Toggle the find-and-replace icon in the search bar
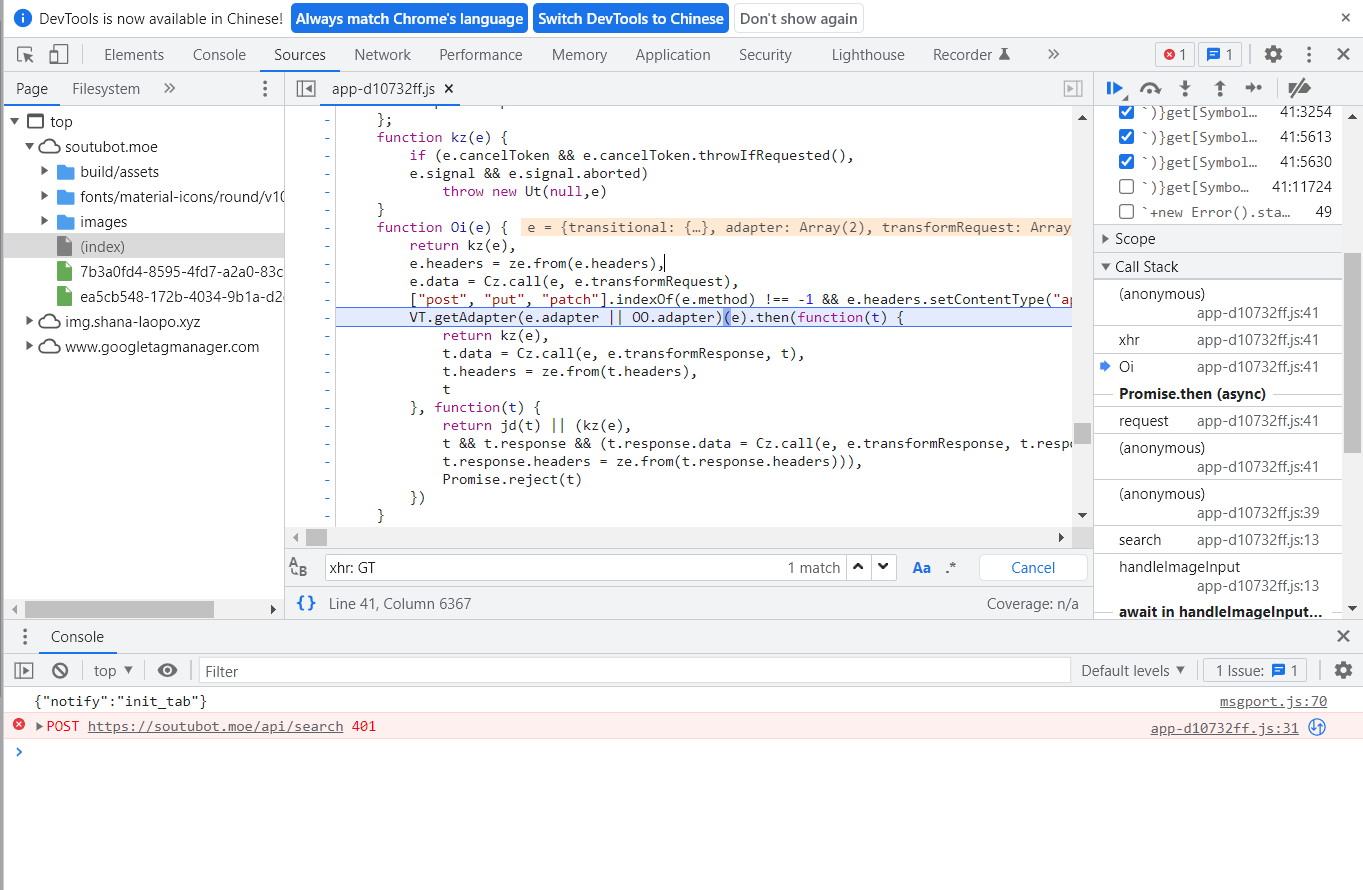1363x890 pixels. 298,567
